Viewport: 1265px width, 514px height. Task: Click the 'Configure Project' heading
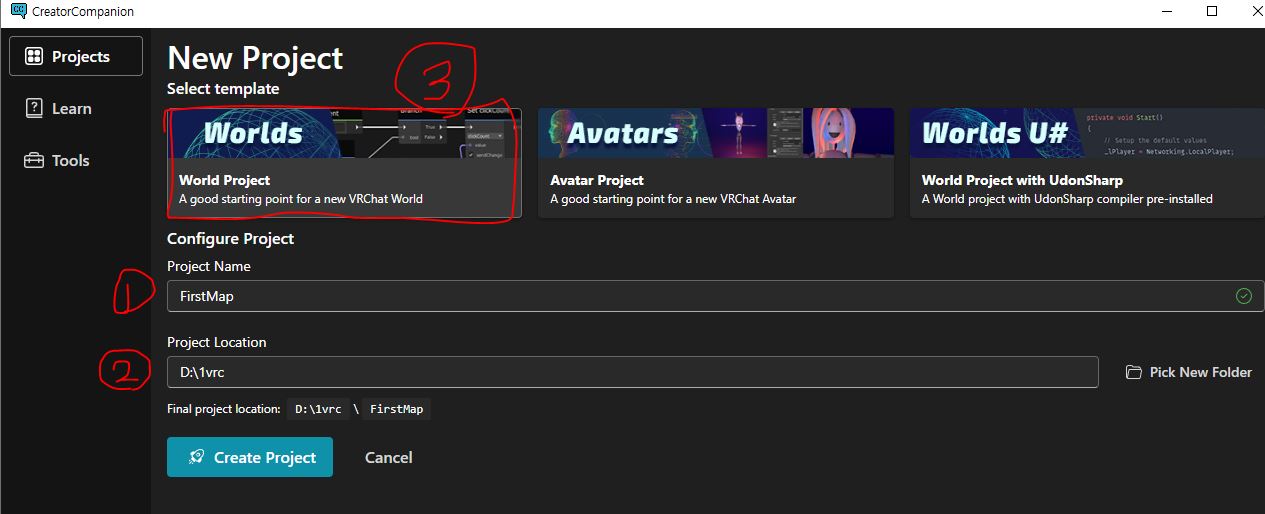pyautogui.click(x=230, y=239)
